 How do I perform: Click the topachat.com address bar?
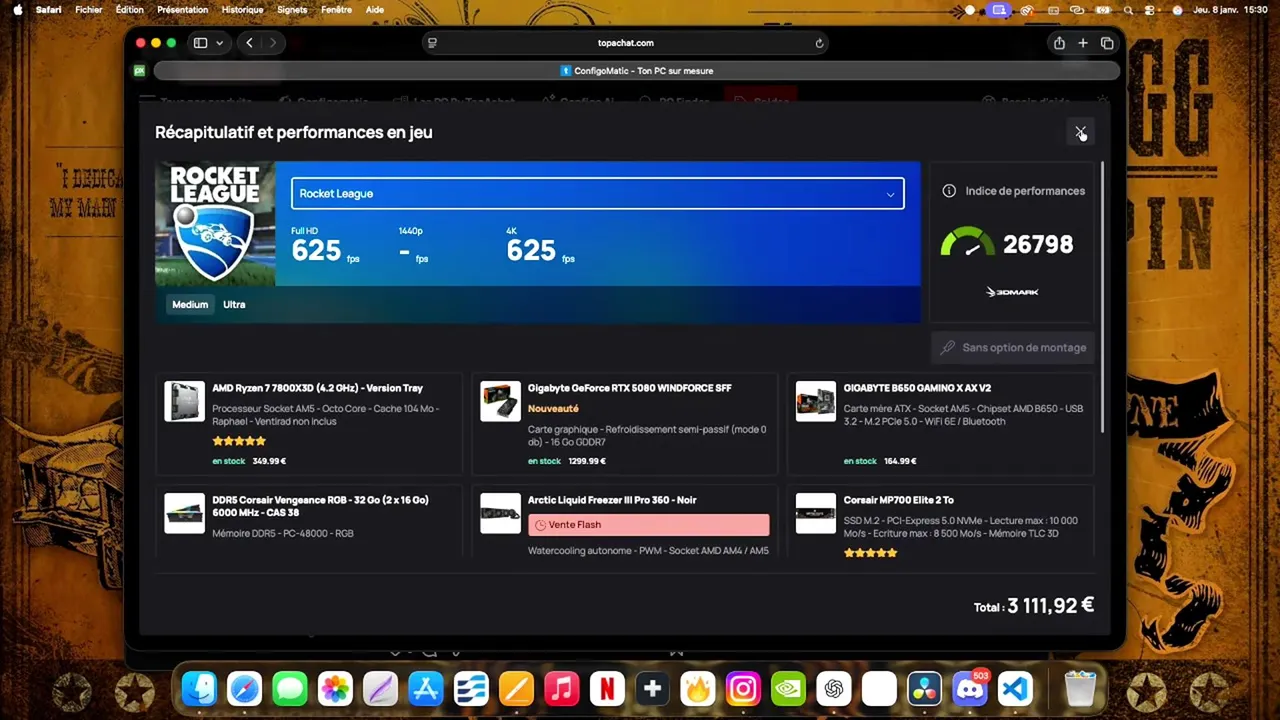tap(626, 43)
